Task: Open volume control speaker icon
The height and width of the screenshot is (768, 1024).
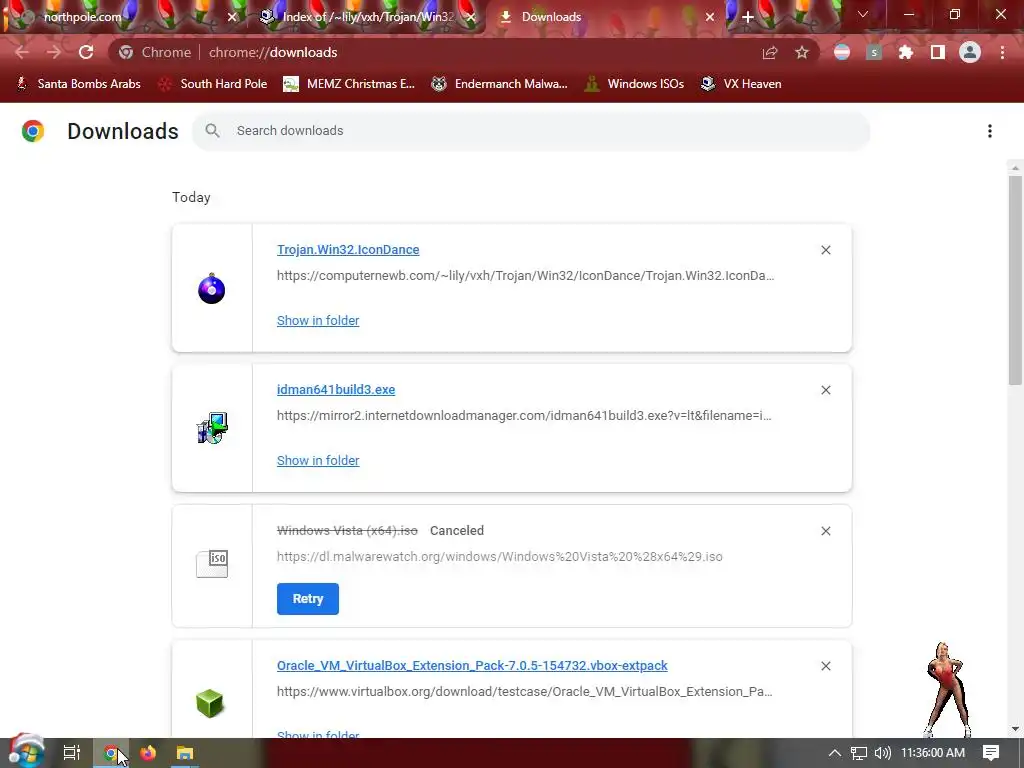Action: pos(882,753)
